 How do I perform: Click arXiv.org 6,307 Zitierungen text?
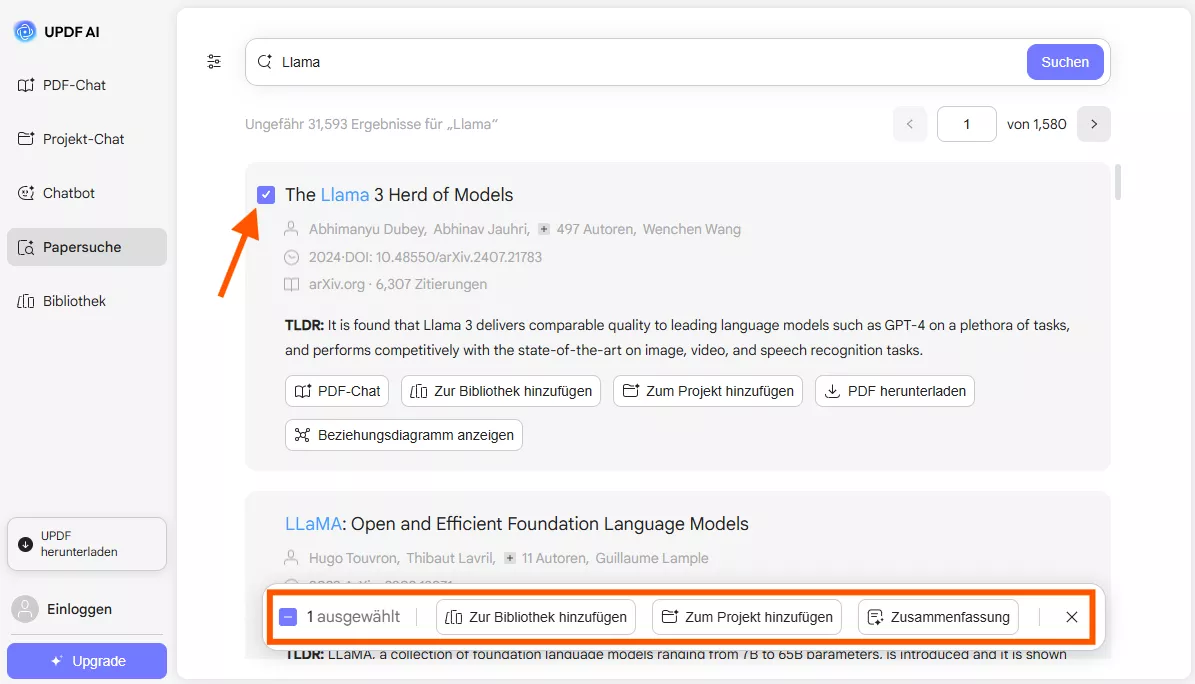(398, 284)
